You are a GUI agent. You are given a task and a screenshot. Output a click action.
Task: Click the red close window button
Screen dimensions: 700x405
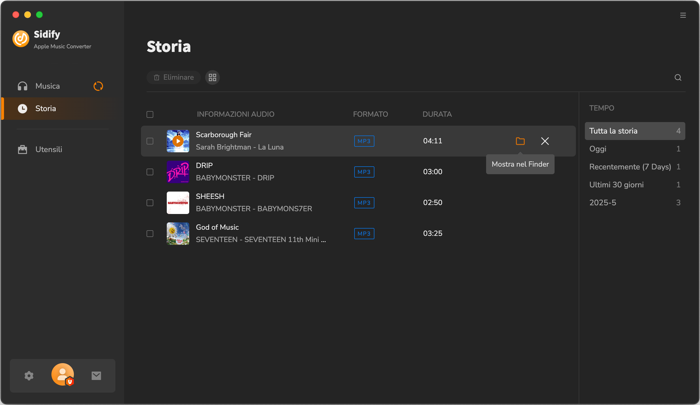pyautogui.click(x=16, y=15)
